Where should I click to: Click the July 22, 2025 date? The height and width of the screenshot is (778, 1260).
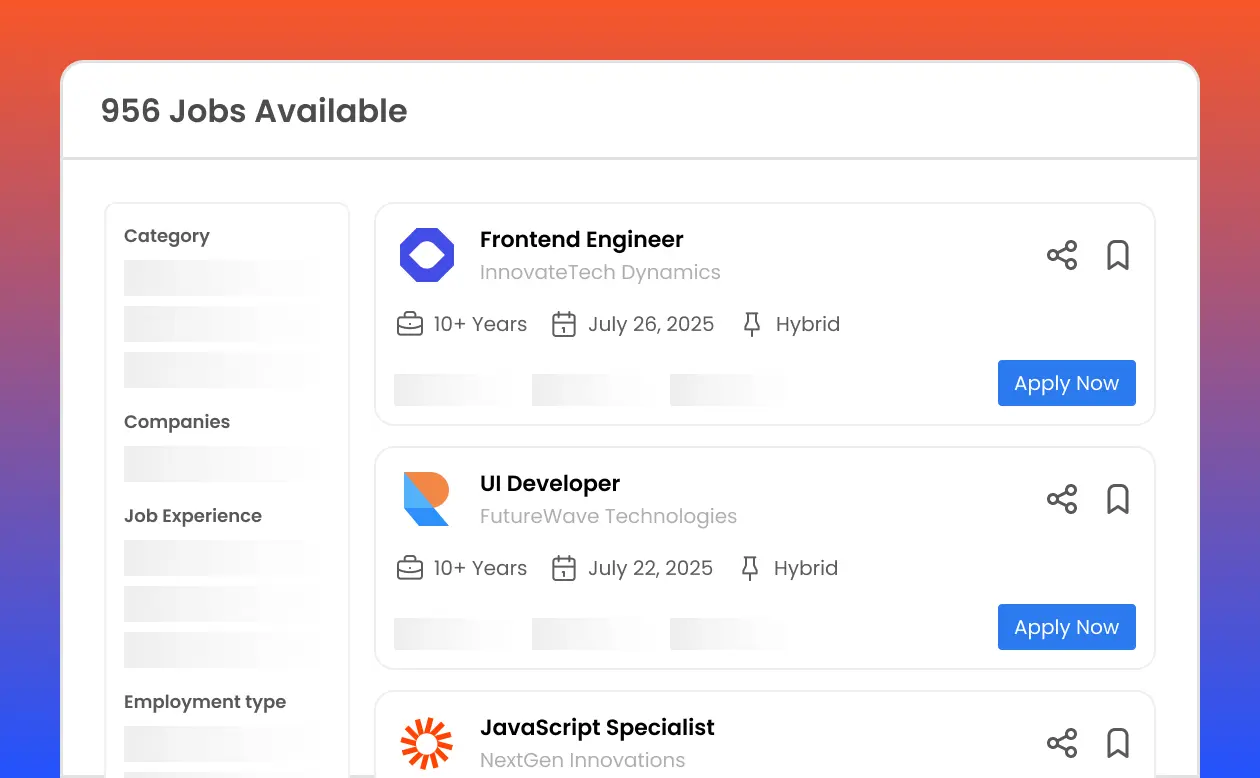[x=650, y=568]
